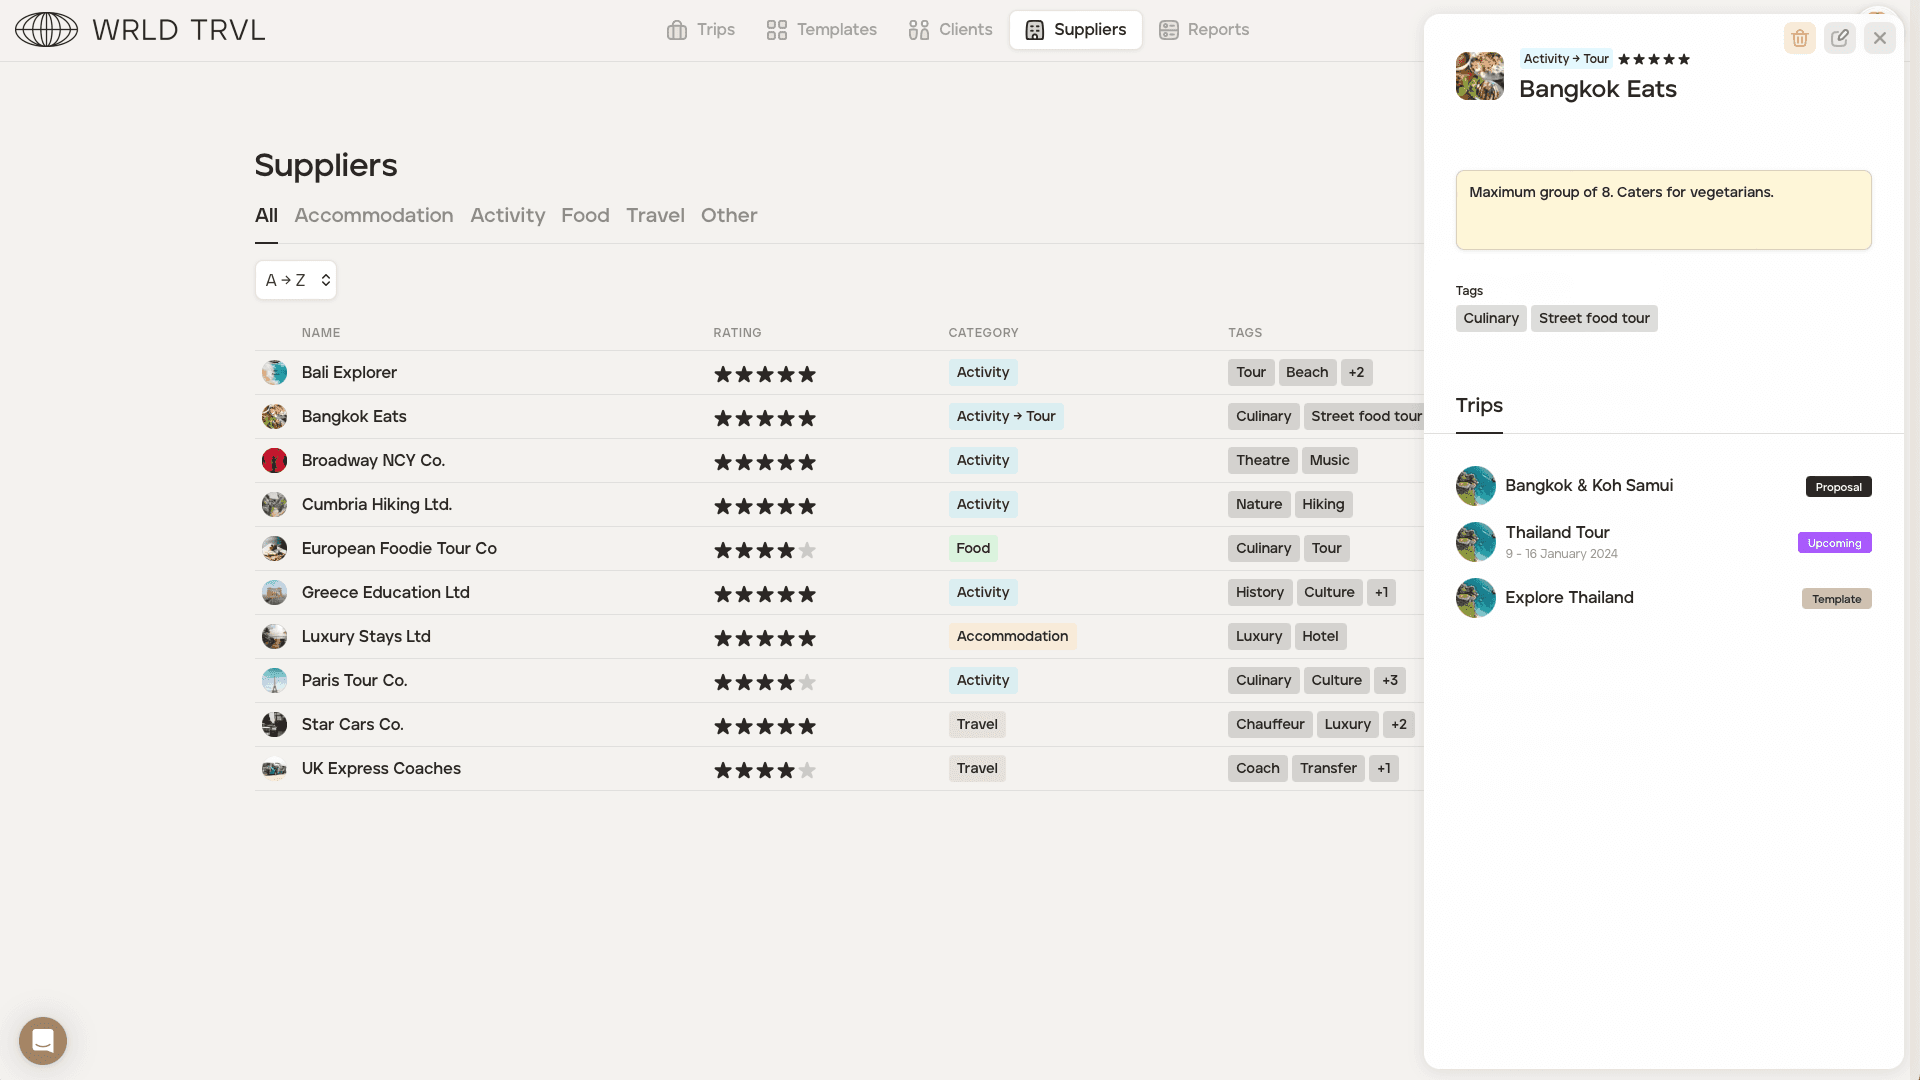Screen dimensions: 1920x1080
Task: Click the Chauffeur tag
Action: coord(1270,725)
